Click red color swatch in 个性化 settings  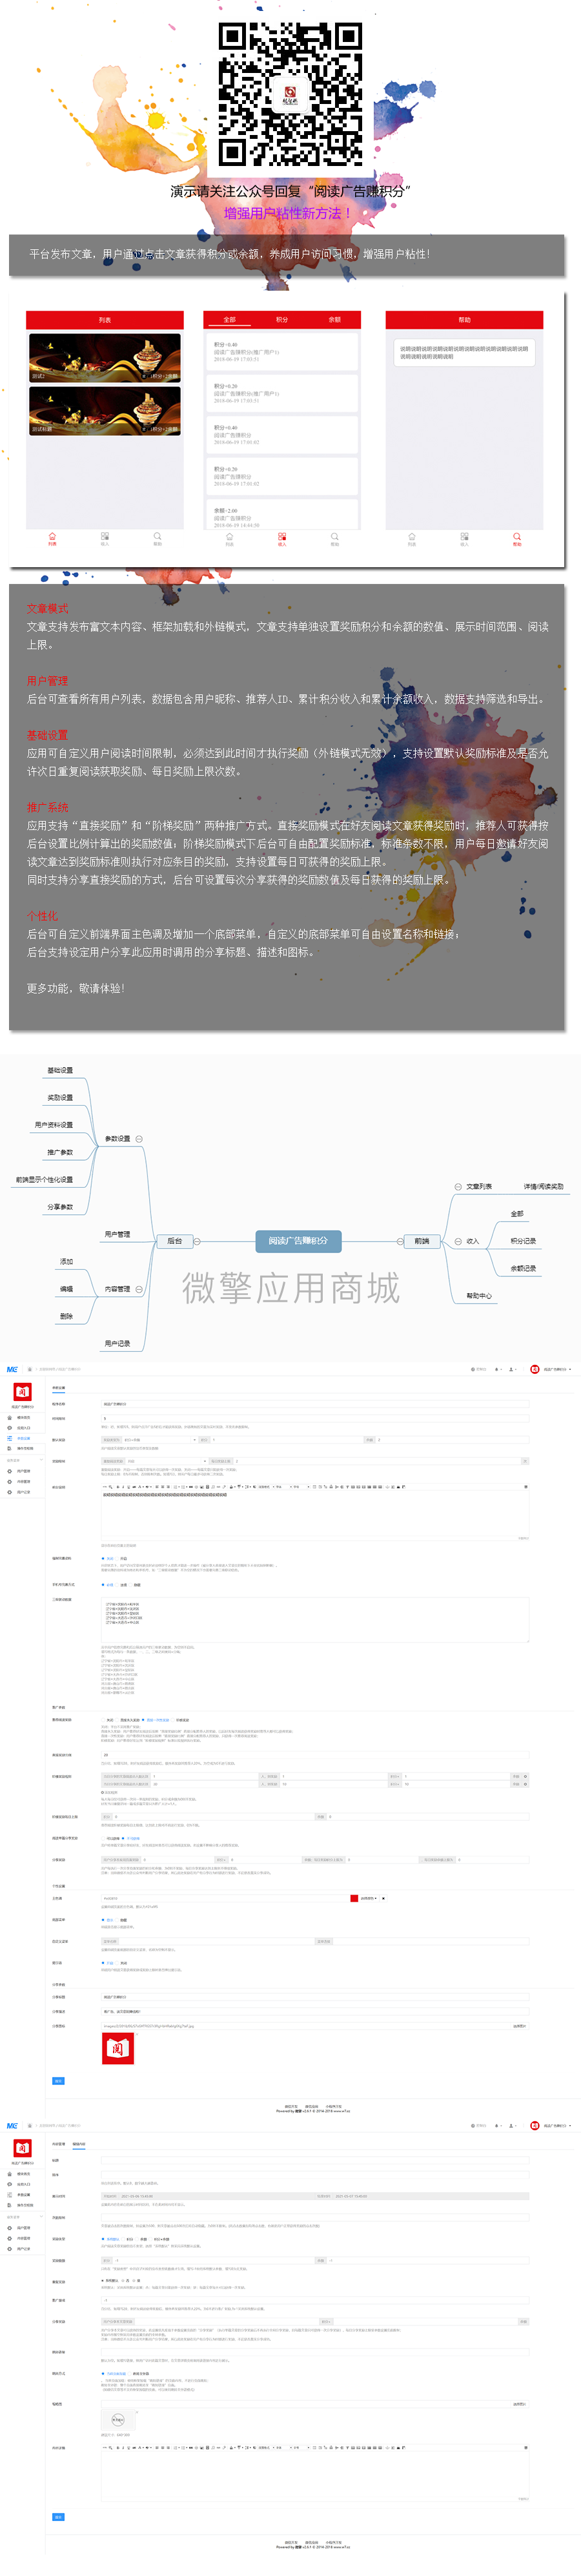[x=354, y=1898]
